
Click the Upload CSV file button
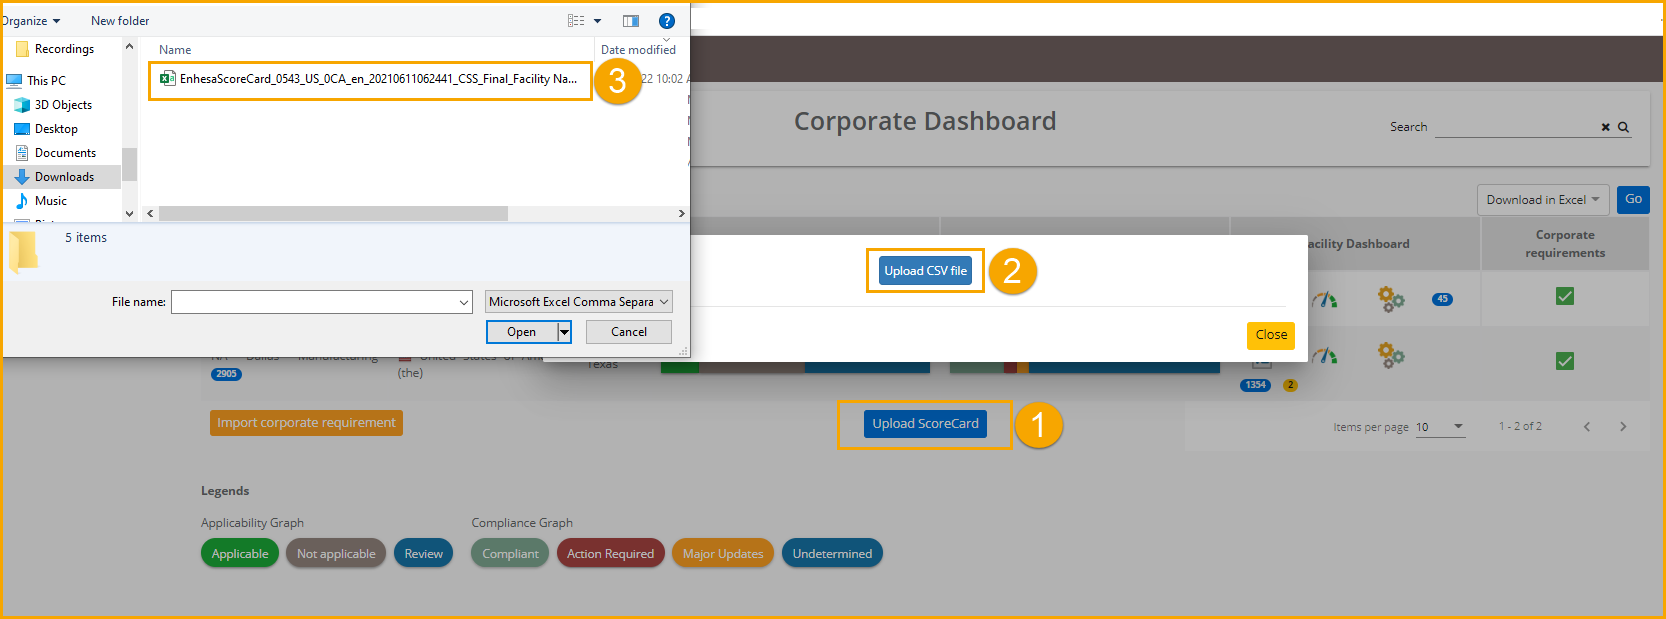pos(925,271)
